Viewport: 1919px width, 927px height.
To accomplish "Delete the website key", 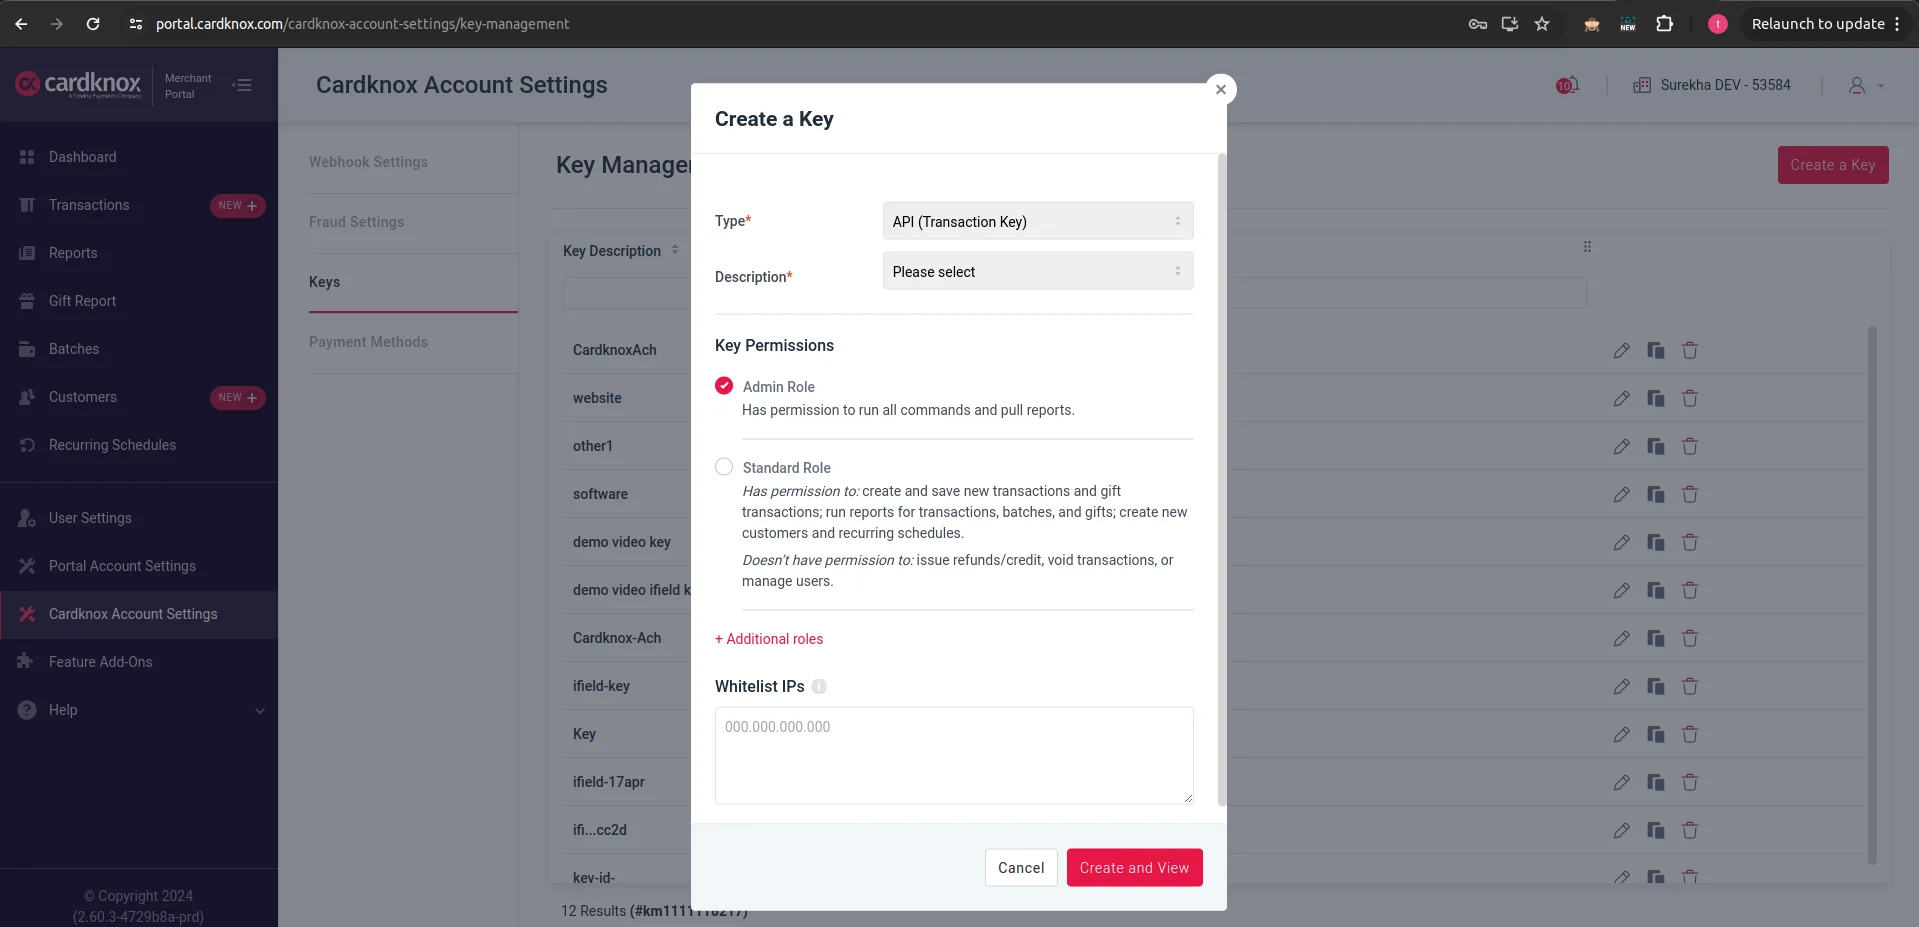I will (1690, 398).
